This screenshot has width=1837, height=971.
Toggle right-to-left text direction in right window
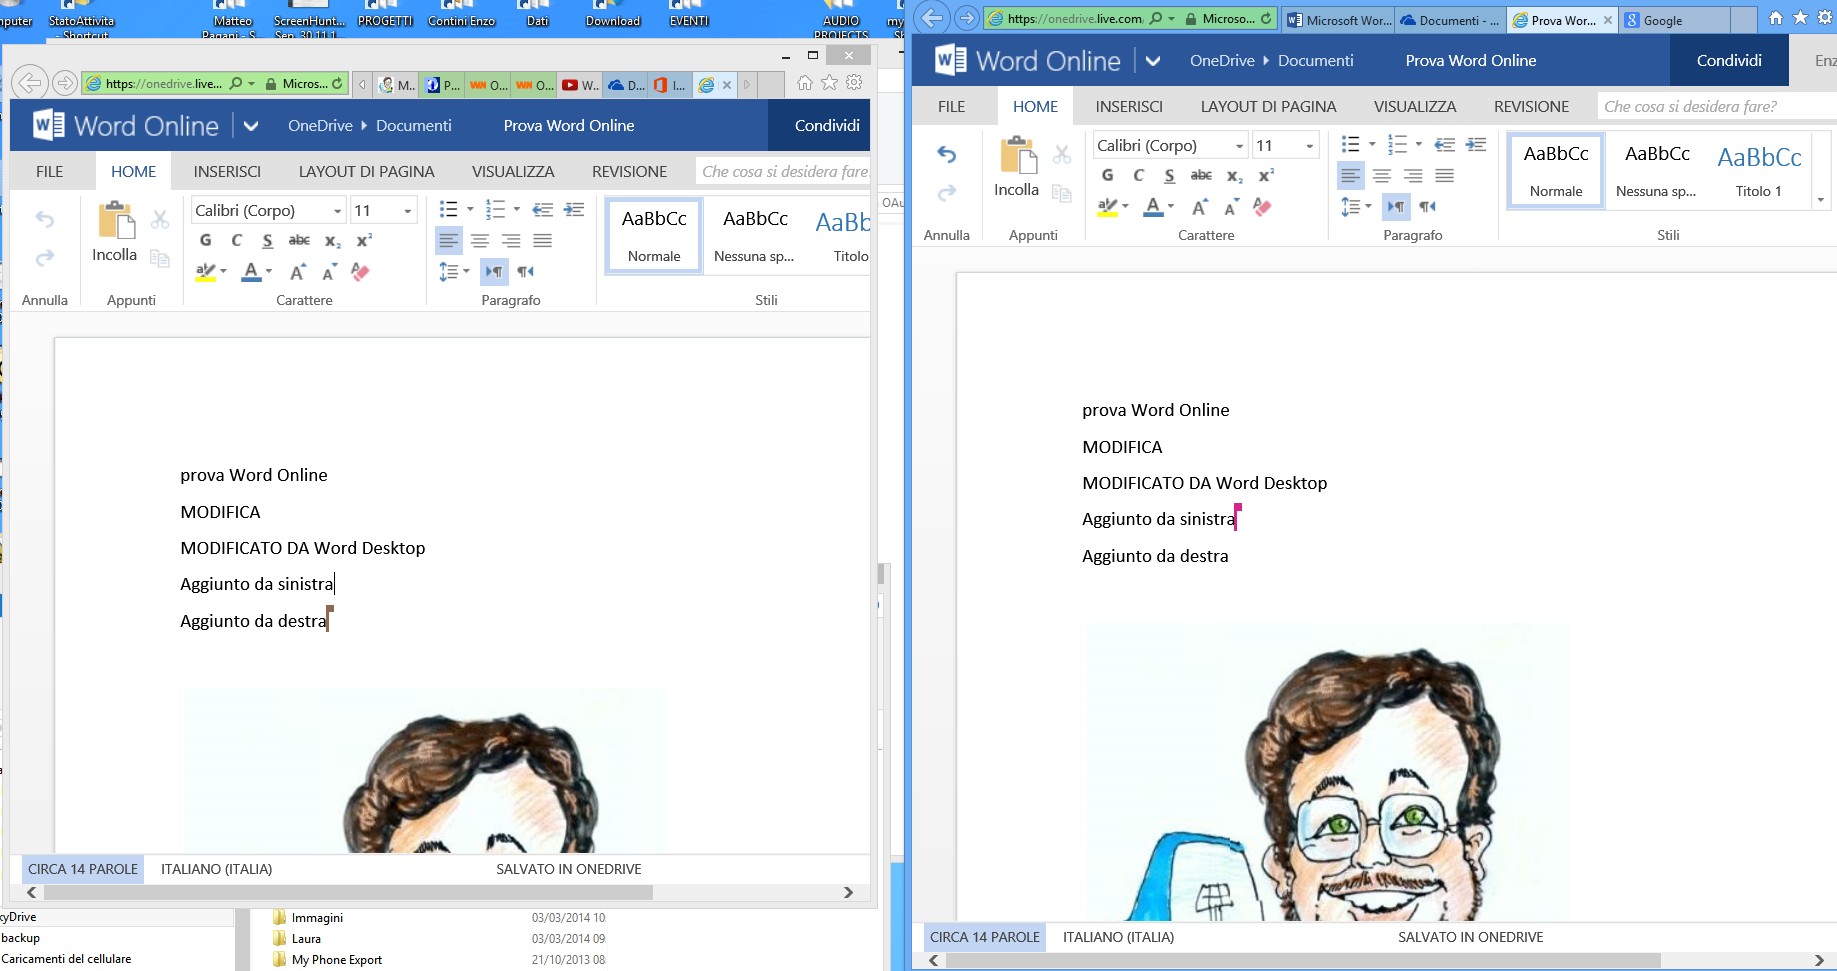(1427, 207)
